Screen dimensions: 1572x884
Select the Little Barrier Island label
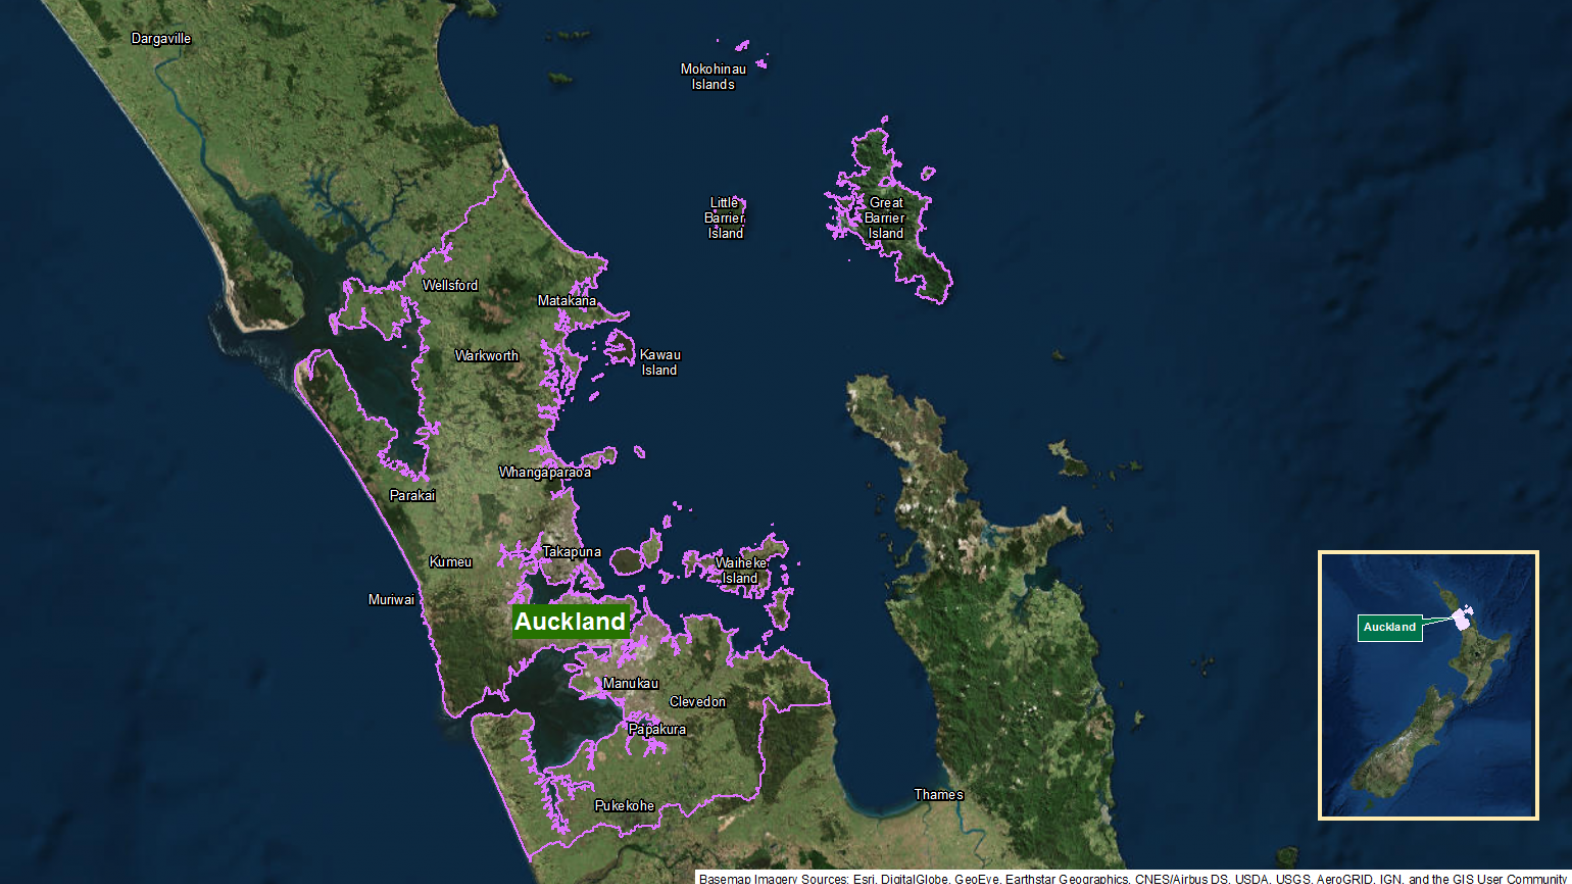point(725,218)
